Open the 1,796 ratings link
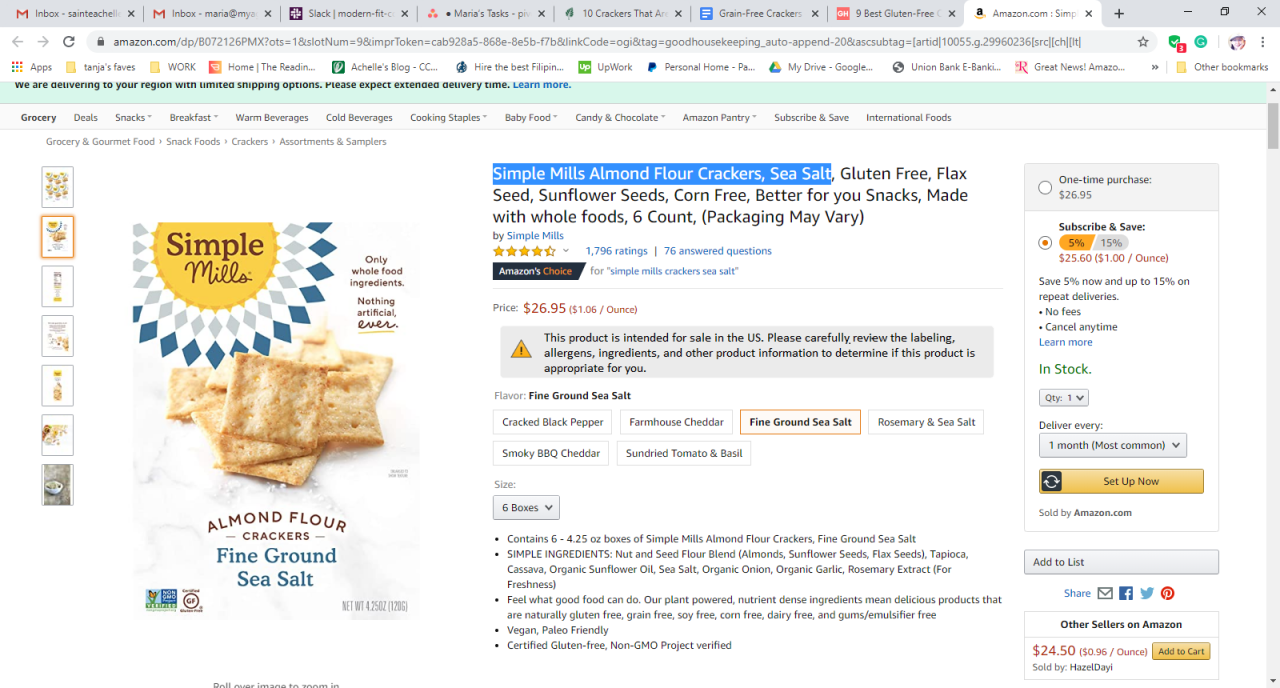The height and width of the screenshot is (688, 1280). [616, 251]
